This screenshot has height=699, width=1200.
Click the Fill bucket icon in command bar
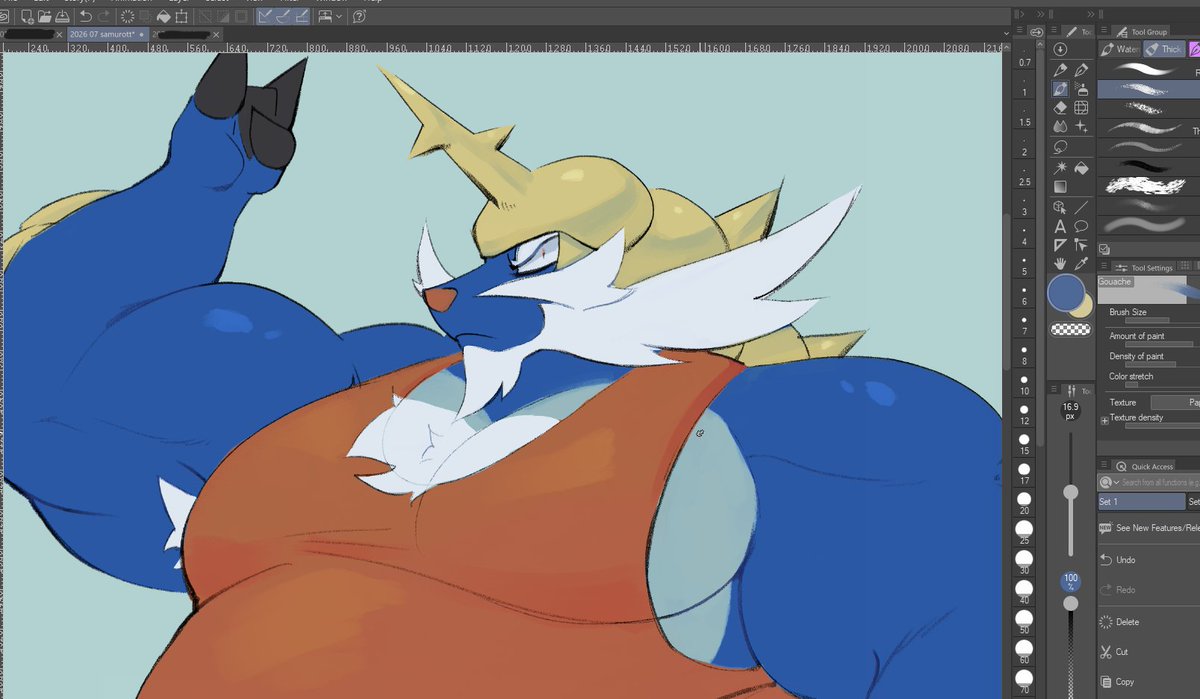[x=163, y=16]
